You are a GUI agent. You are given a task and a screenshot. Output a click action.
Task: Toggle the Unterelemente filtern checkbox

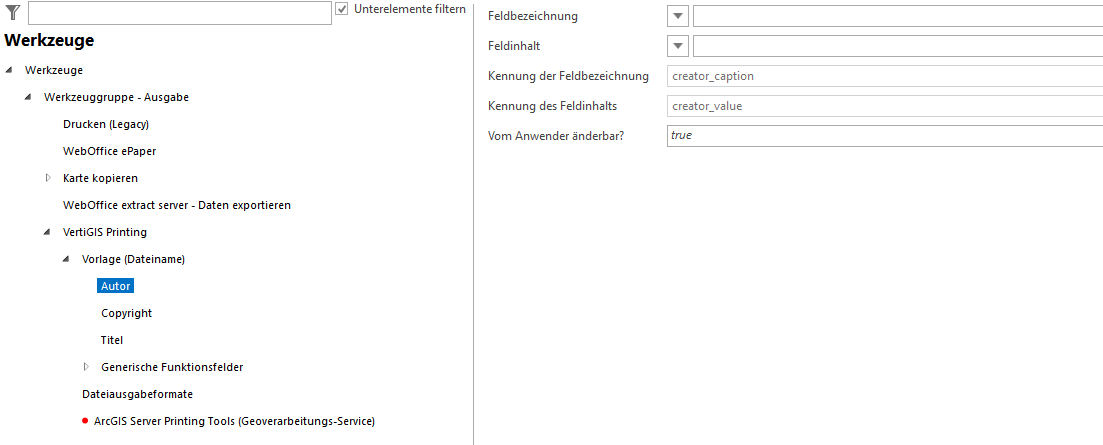coord(342,9)
